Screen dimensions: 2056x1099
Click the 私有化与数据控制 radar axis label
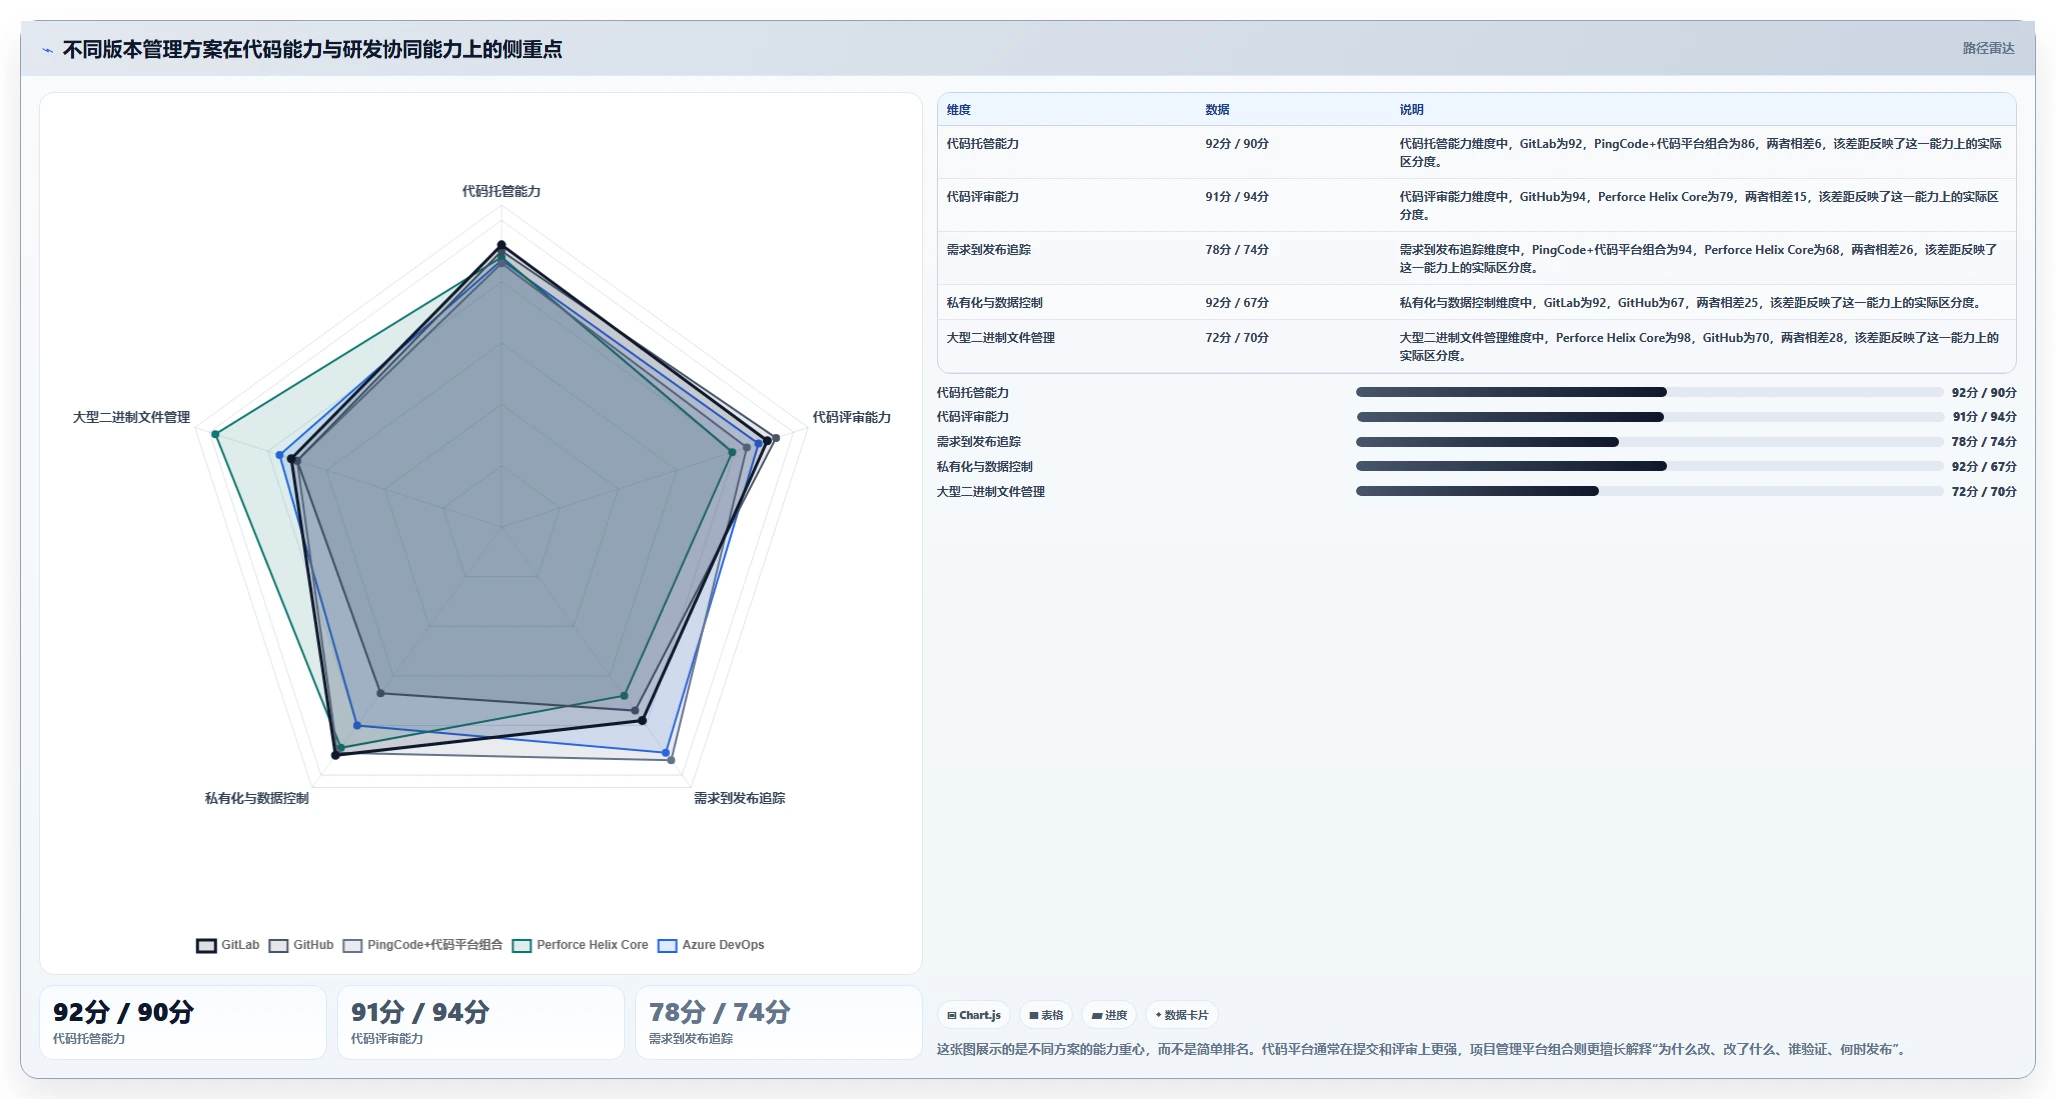pos(257,798)
